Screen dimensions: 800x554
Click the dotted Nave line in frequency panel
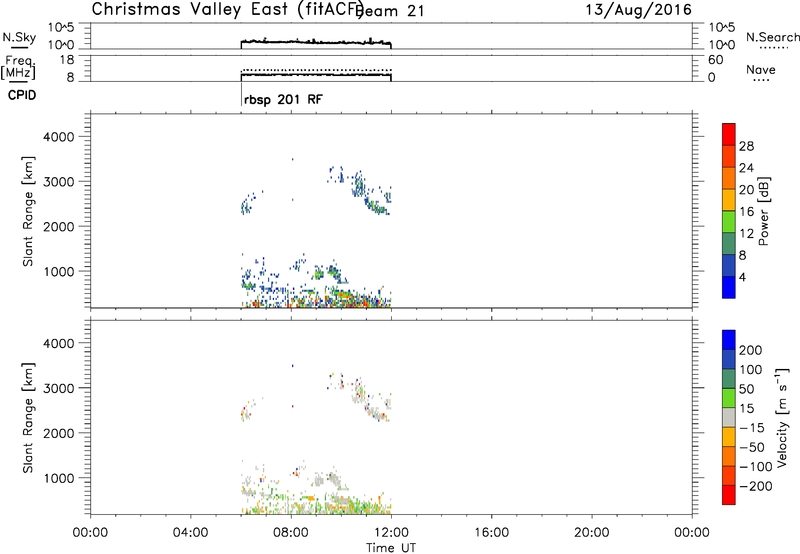316,70
